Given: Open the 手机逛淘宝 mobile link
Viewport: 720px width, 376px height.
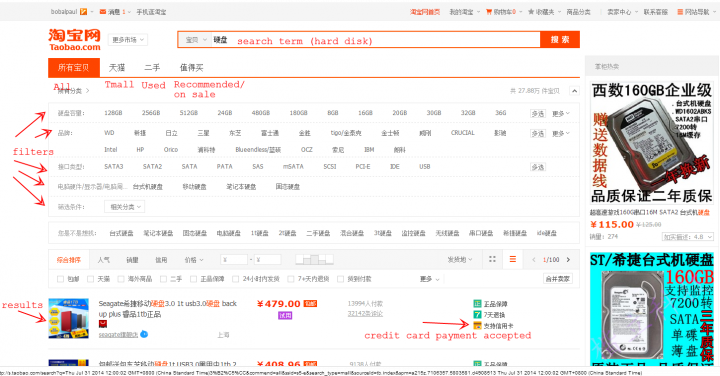Looking at the screenshot, I should [151, 12].
